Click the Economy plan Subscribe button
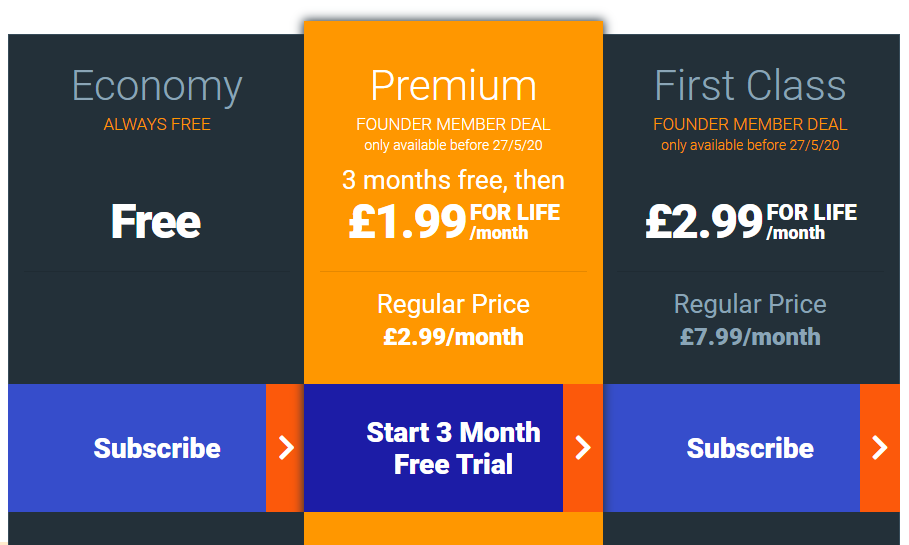909x545 pixels. [137, 448]
